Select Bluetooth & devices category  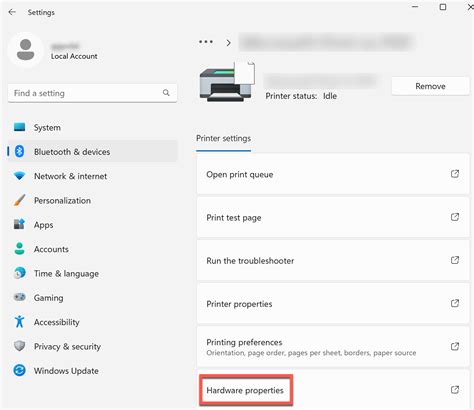[x=92, y=152]
